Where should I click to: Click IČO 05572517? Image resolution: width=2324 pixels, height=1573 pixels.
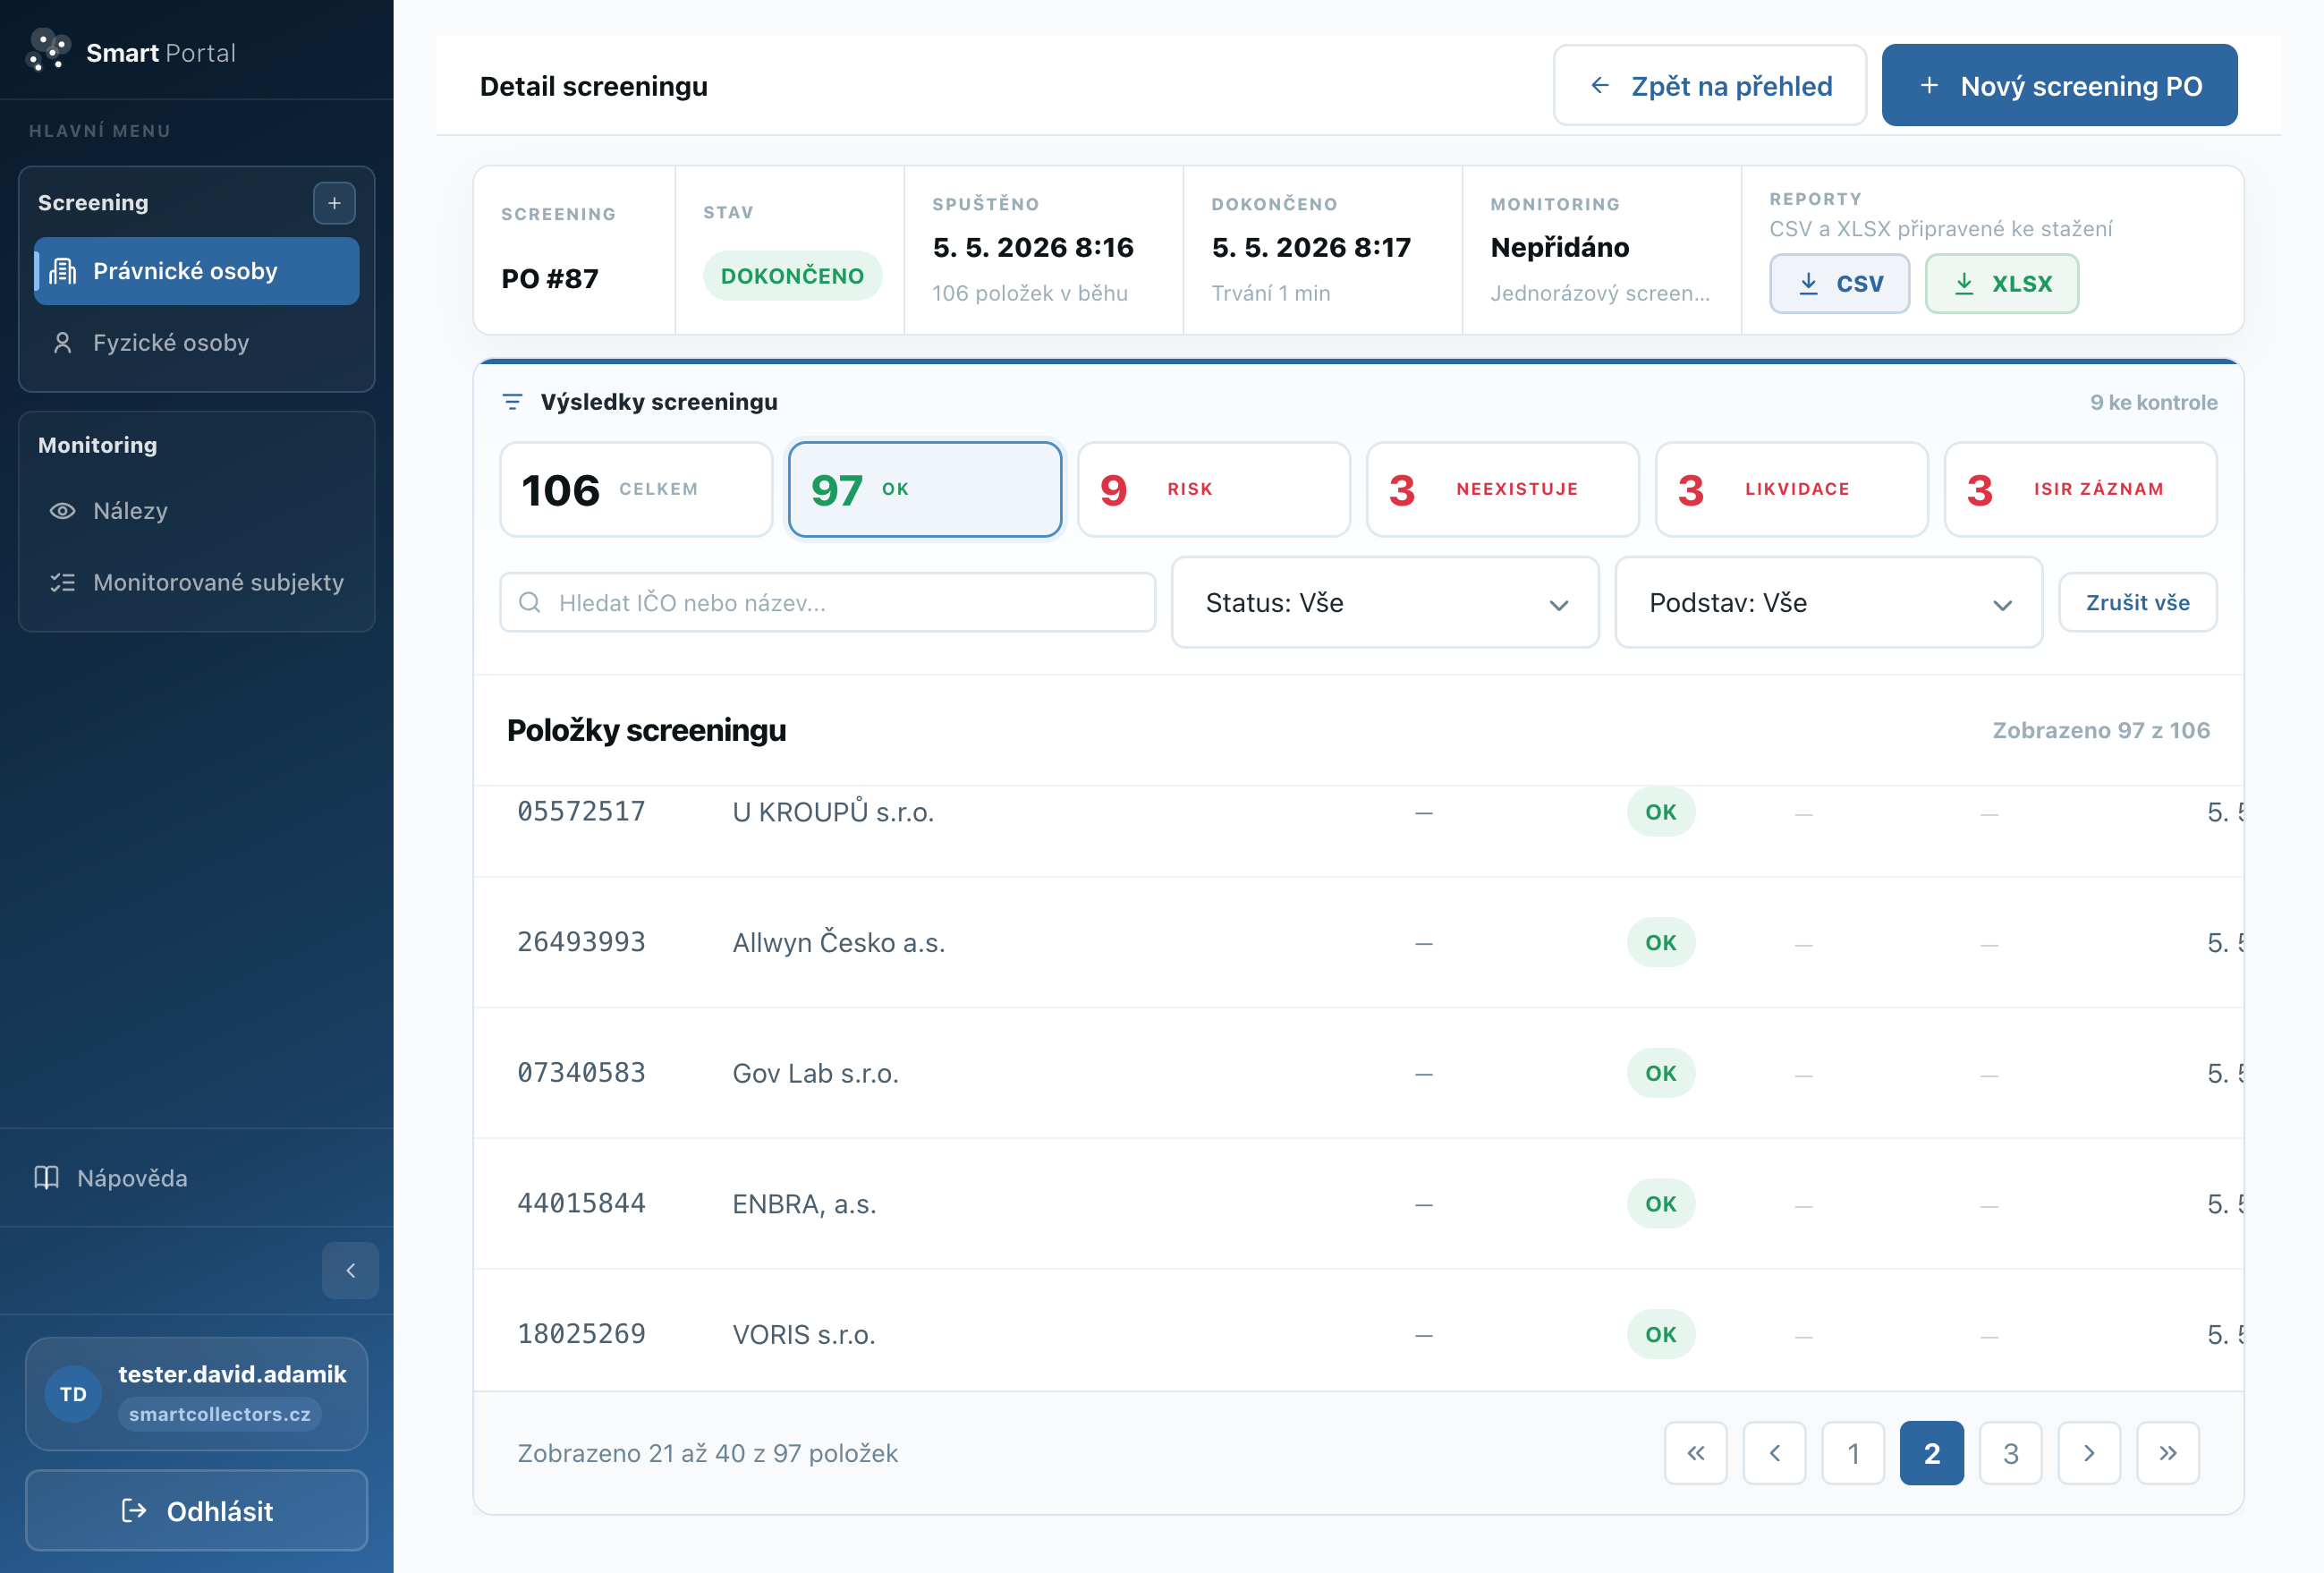coord(581,812)
